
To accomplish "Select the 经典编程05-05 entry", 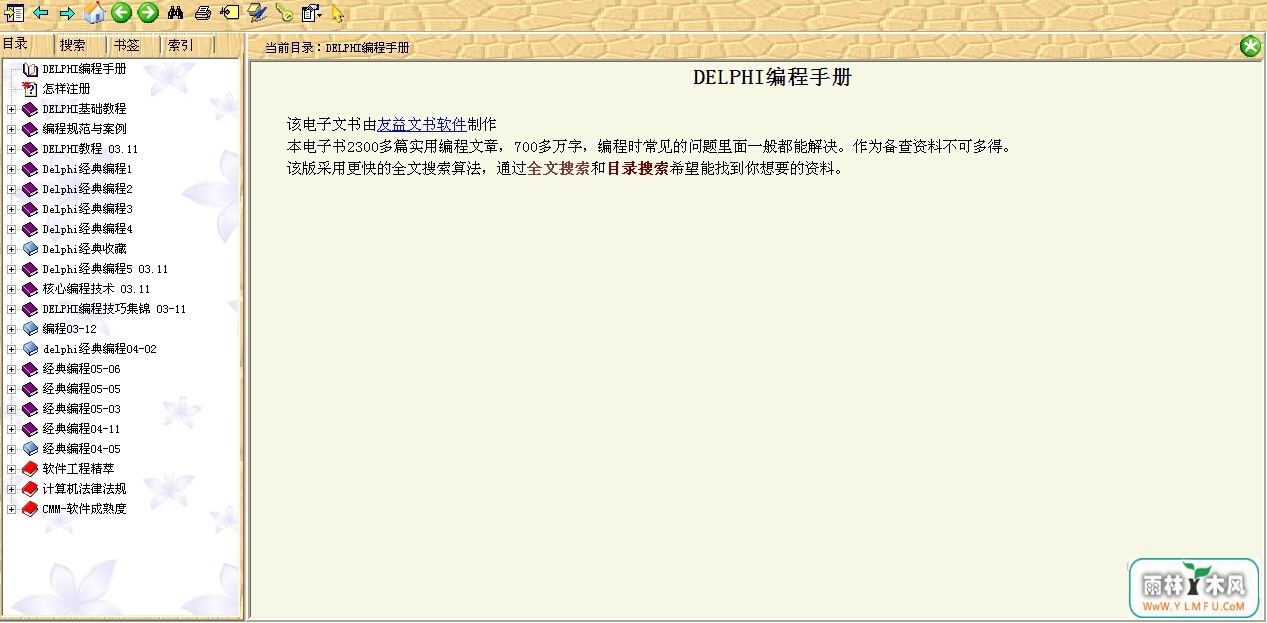I will [81, 389].
